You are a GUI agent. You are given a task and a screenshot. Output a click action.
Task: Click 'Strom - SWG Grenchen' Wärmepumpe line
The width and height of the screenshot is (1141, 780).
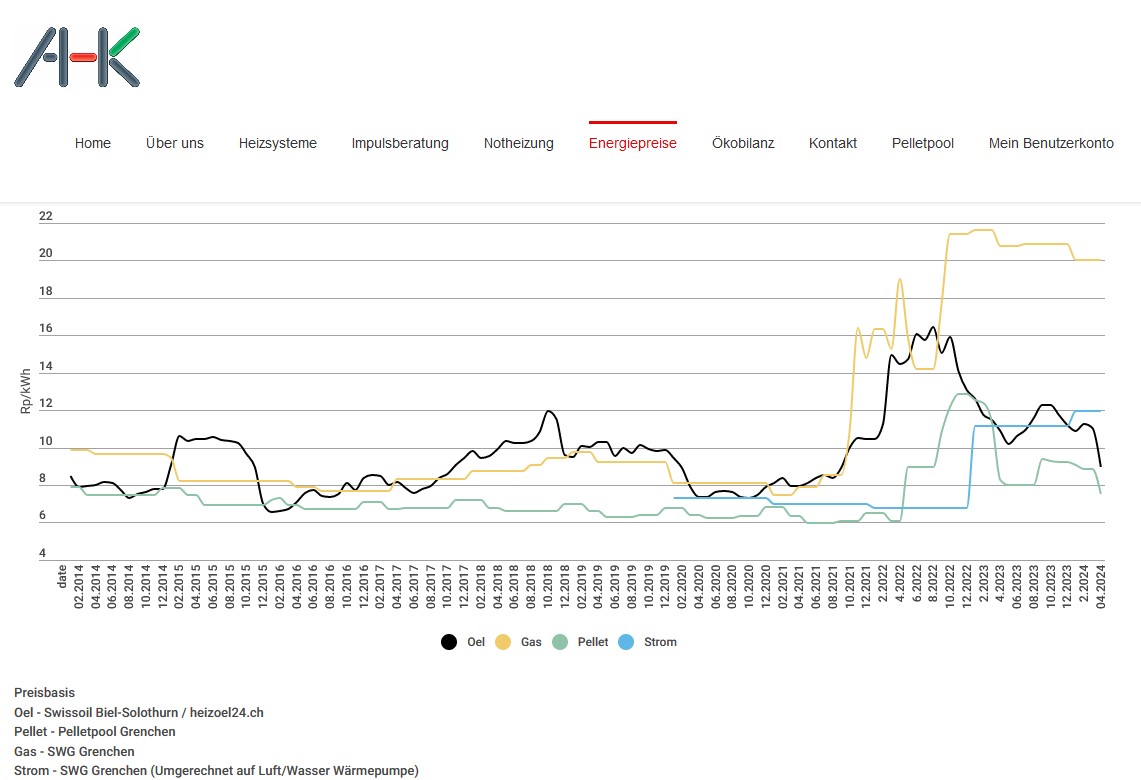216,771
